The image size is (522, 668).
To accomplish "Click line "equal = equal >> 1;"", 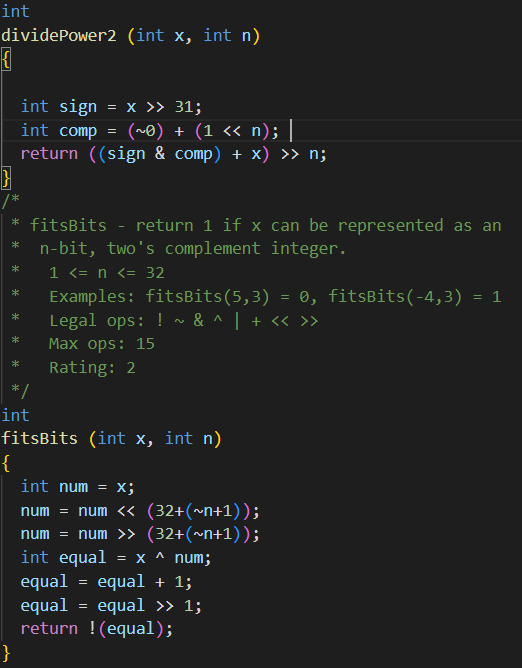I will [x=111, y=605].
